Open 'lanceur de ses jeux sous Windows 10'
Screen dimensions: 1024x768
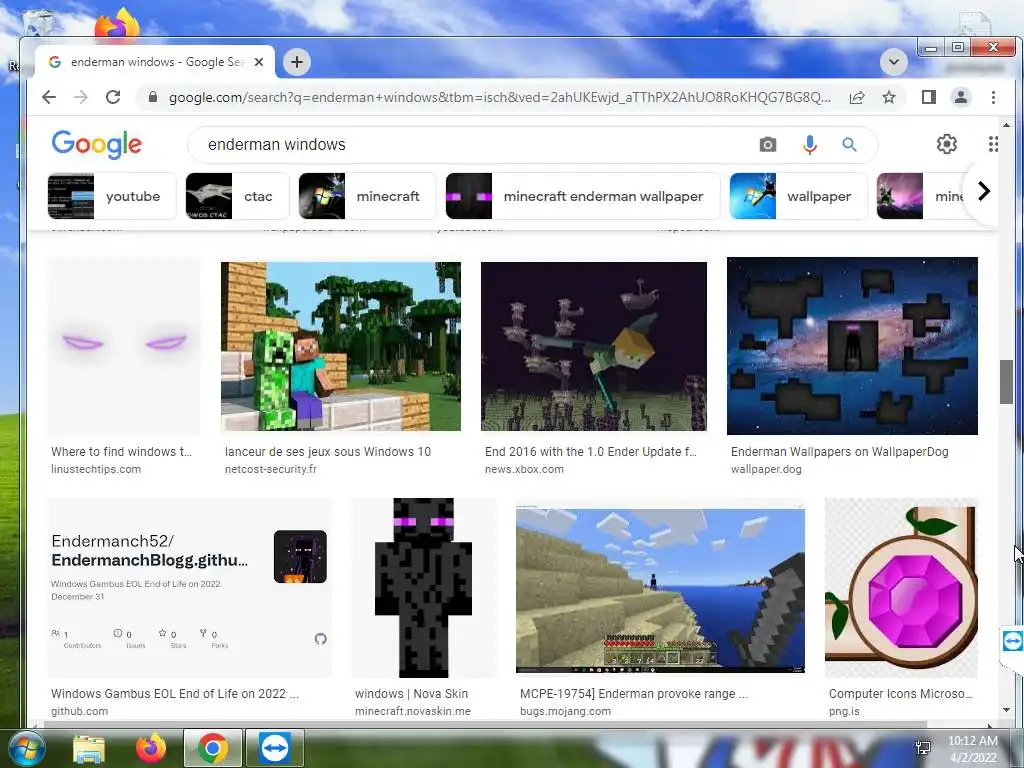tap(328, 451)
